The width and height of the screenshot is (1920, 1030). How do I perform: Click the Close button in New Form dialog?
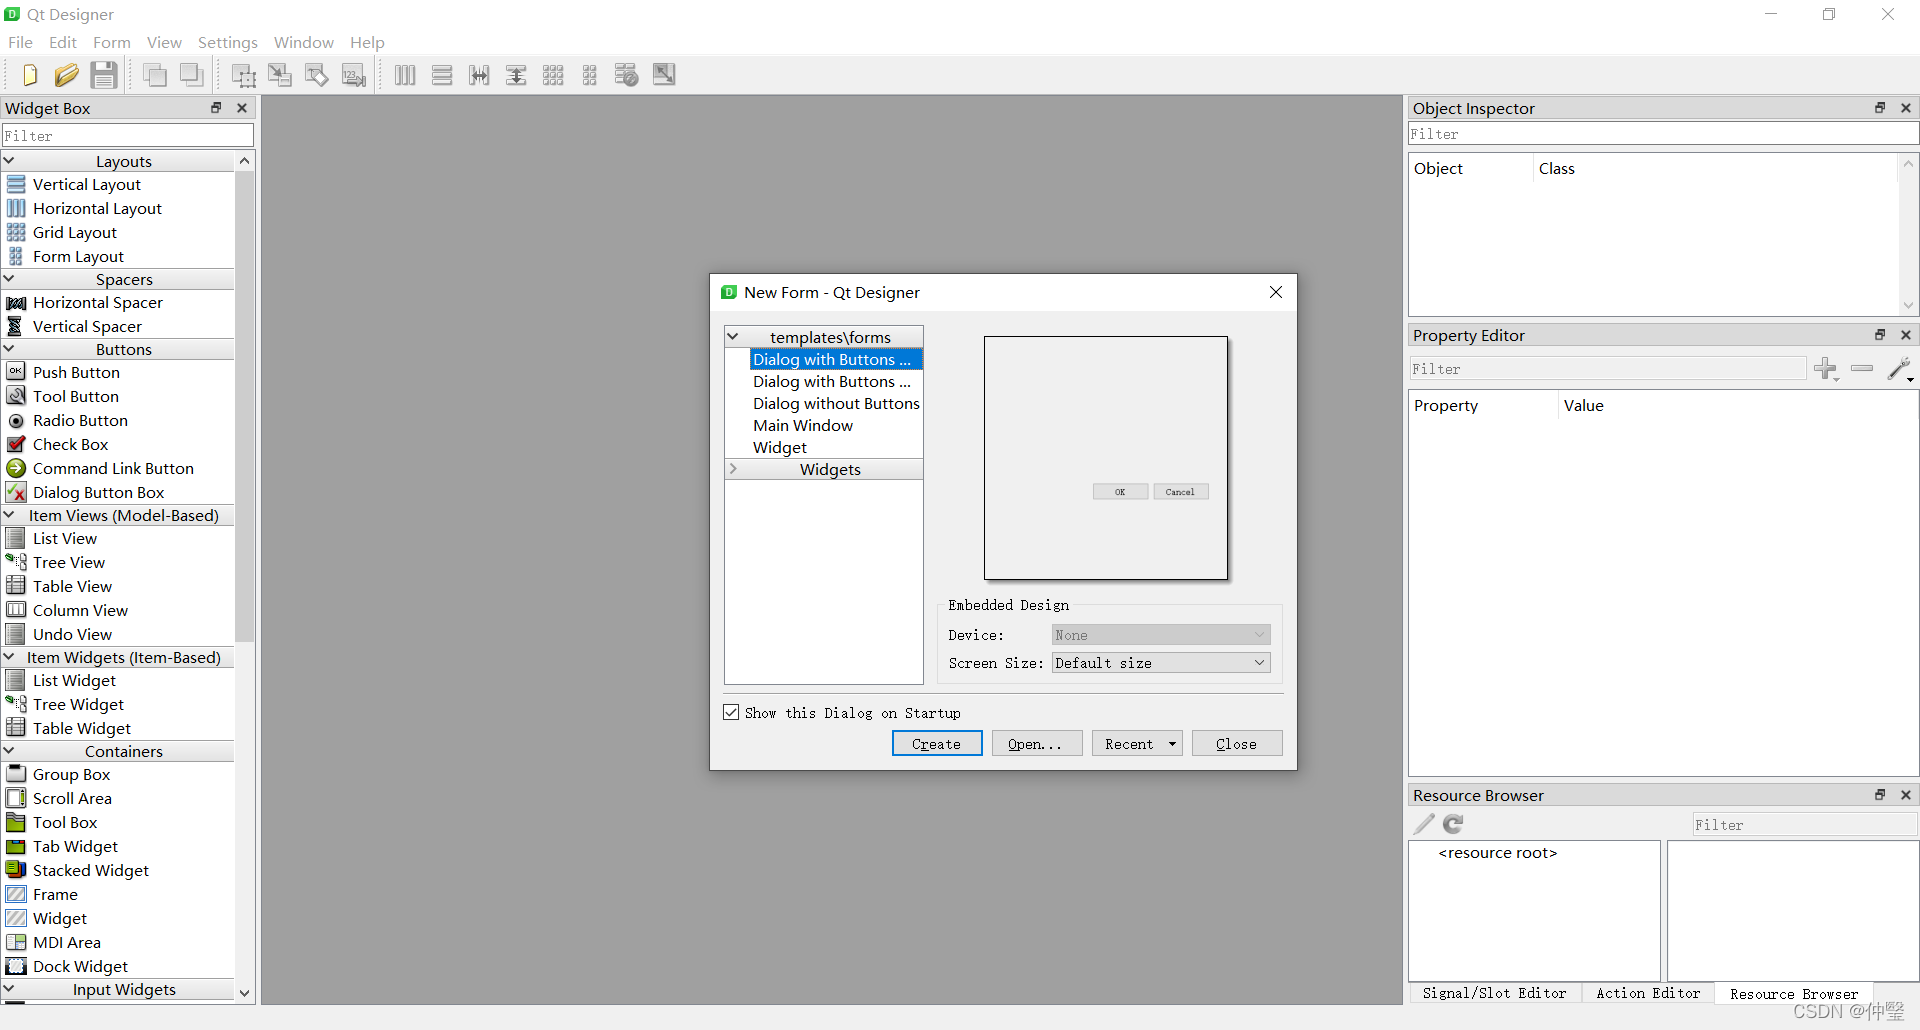[x=1237, y=744]
